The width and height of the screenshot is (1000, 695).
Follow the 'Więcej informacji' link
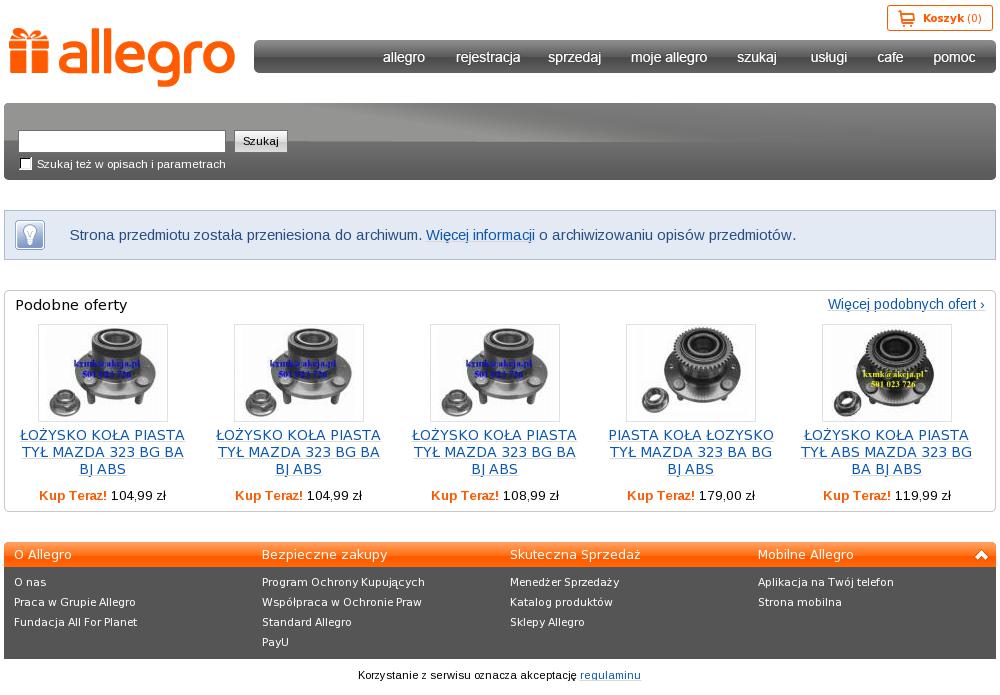point(480,235)
